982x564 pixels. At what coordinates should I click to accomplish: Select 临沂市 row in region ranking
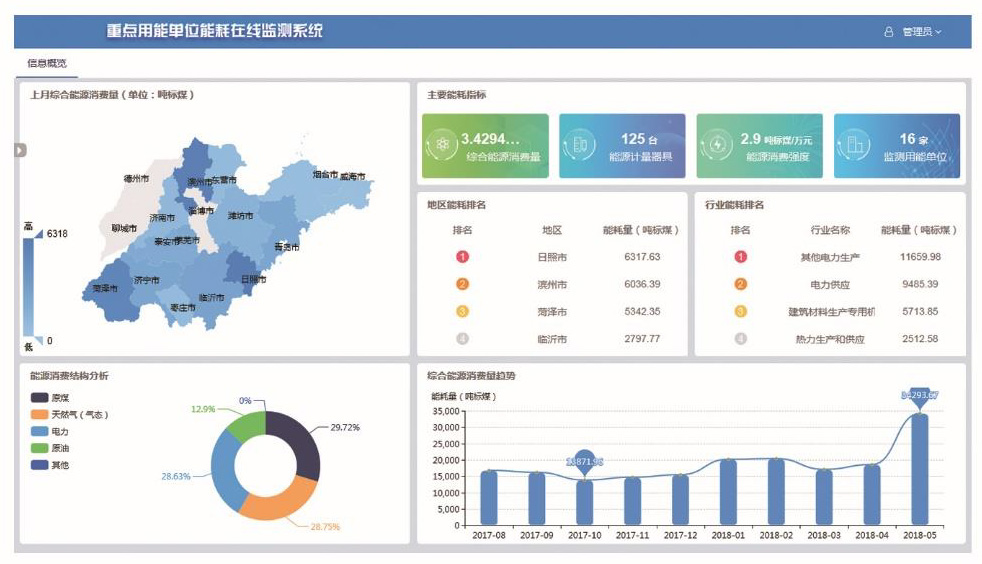(x=552, y=339)
